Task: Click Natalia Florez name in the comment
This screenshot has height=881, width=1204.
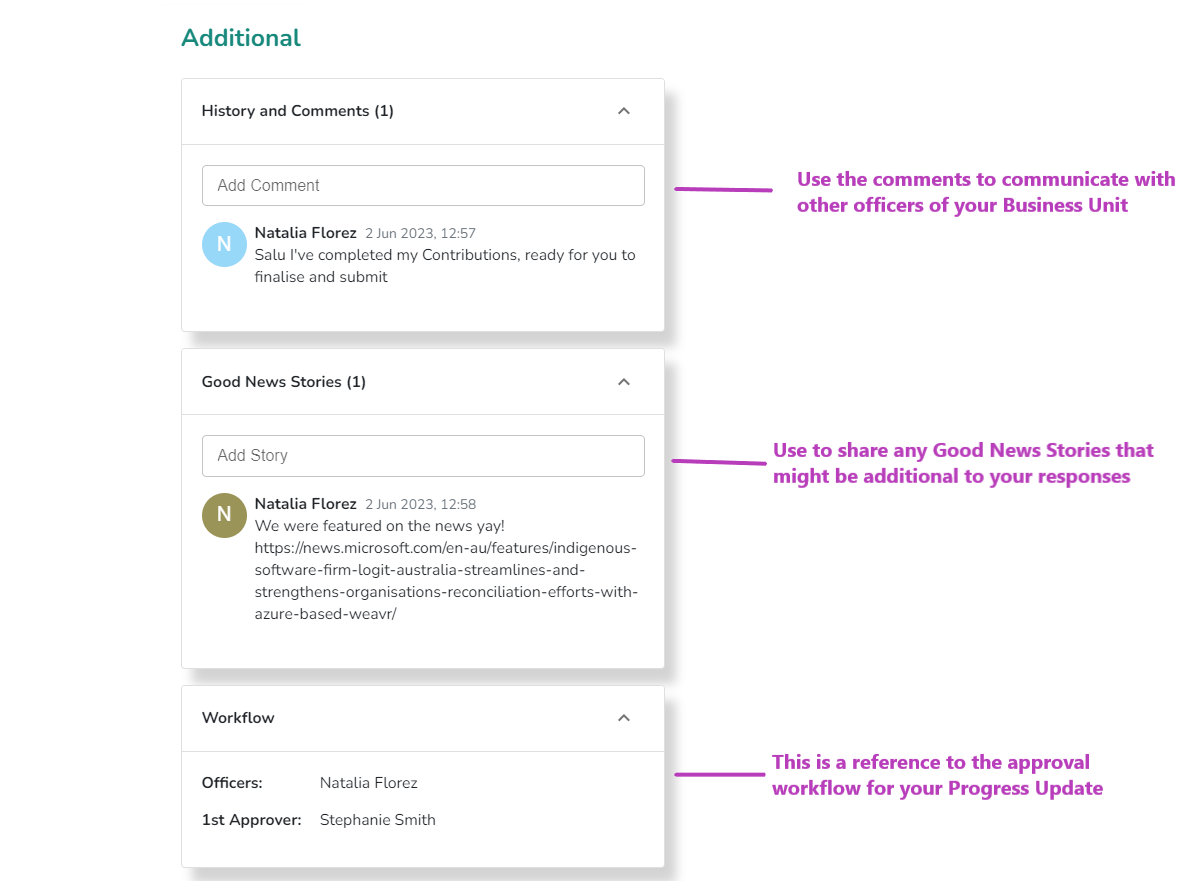Action: 305,233
